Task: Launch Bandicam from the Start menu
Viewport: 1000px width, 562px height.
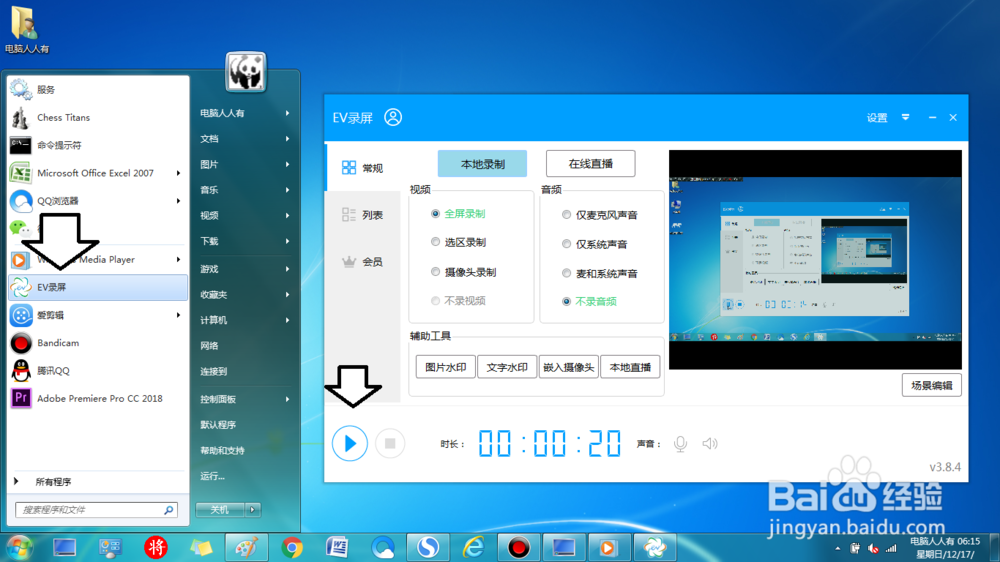Action: pos(98,343)
